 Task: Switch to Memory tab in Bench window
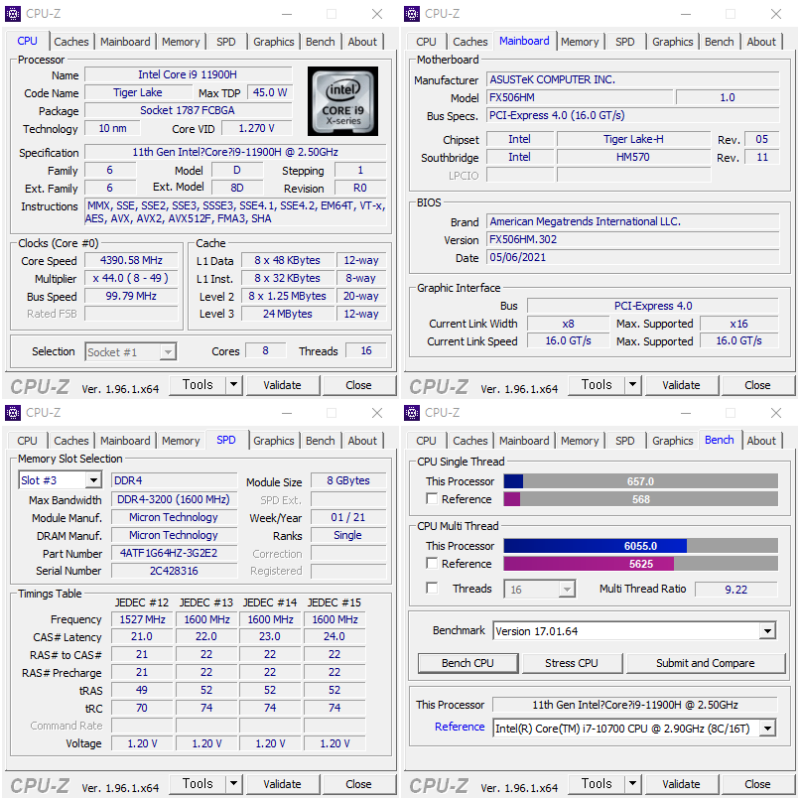pos(580,441)
